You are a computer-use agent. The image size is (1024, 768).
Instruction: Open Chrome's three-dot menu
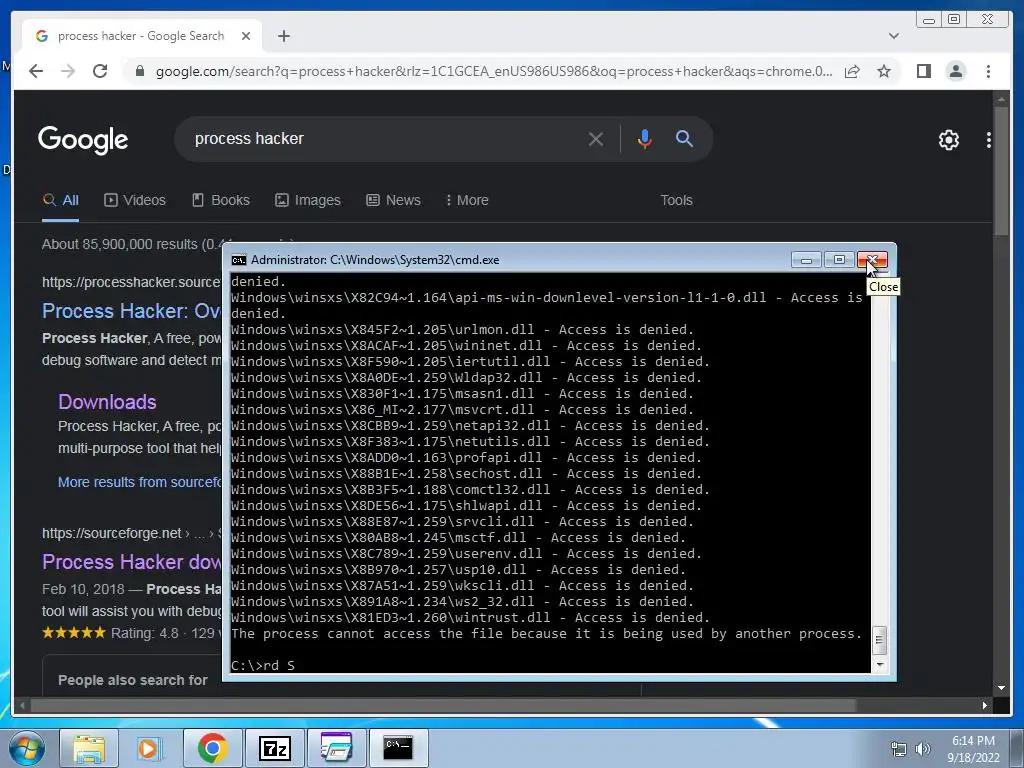(x=988, y=71)
